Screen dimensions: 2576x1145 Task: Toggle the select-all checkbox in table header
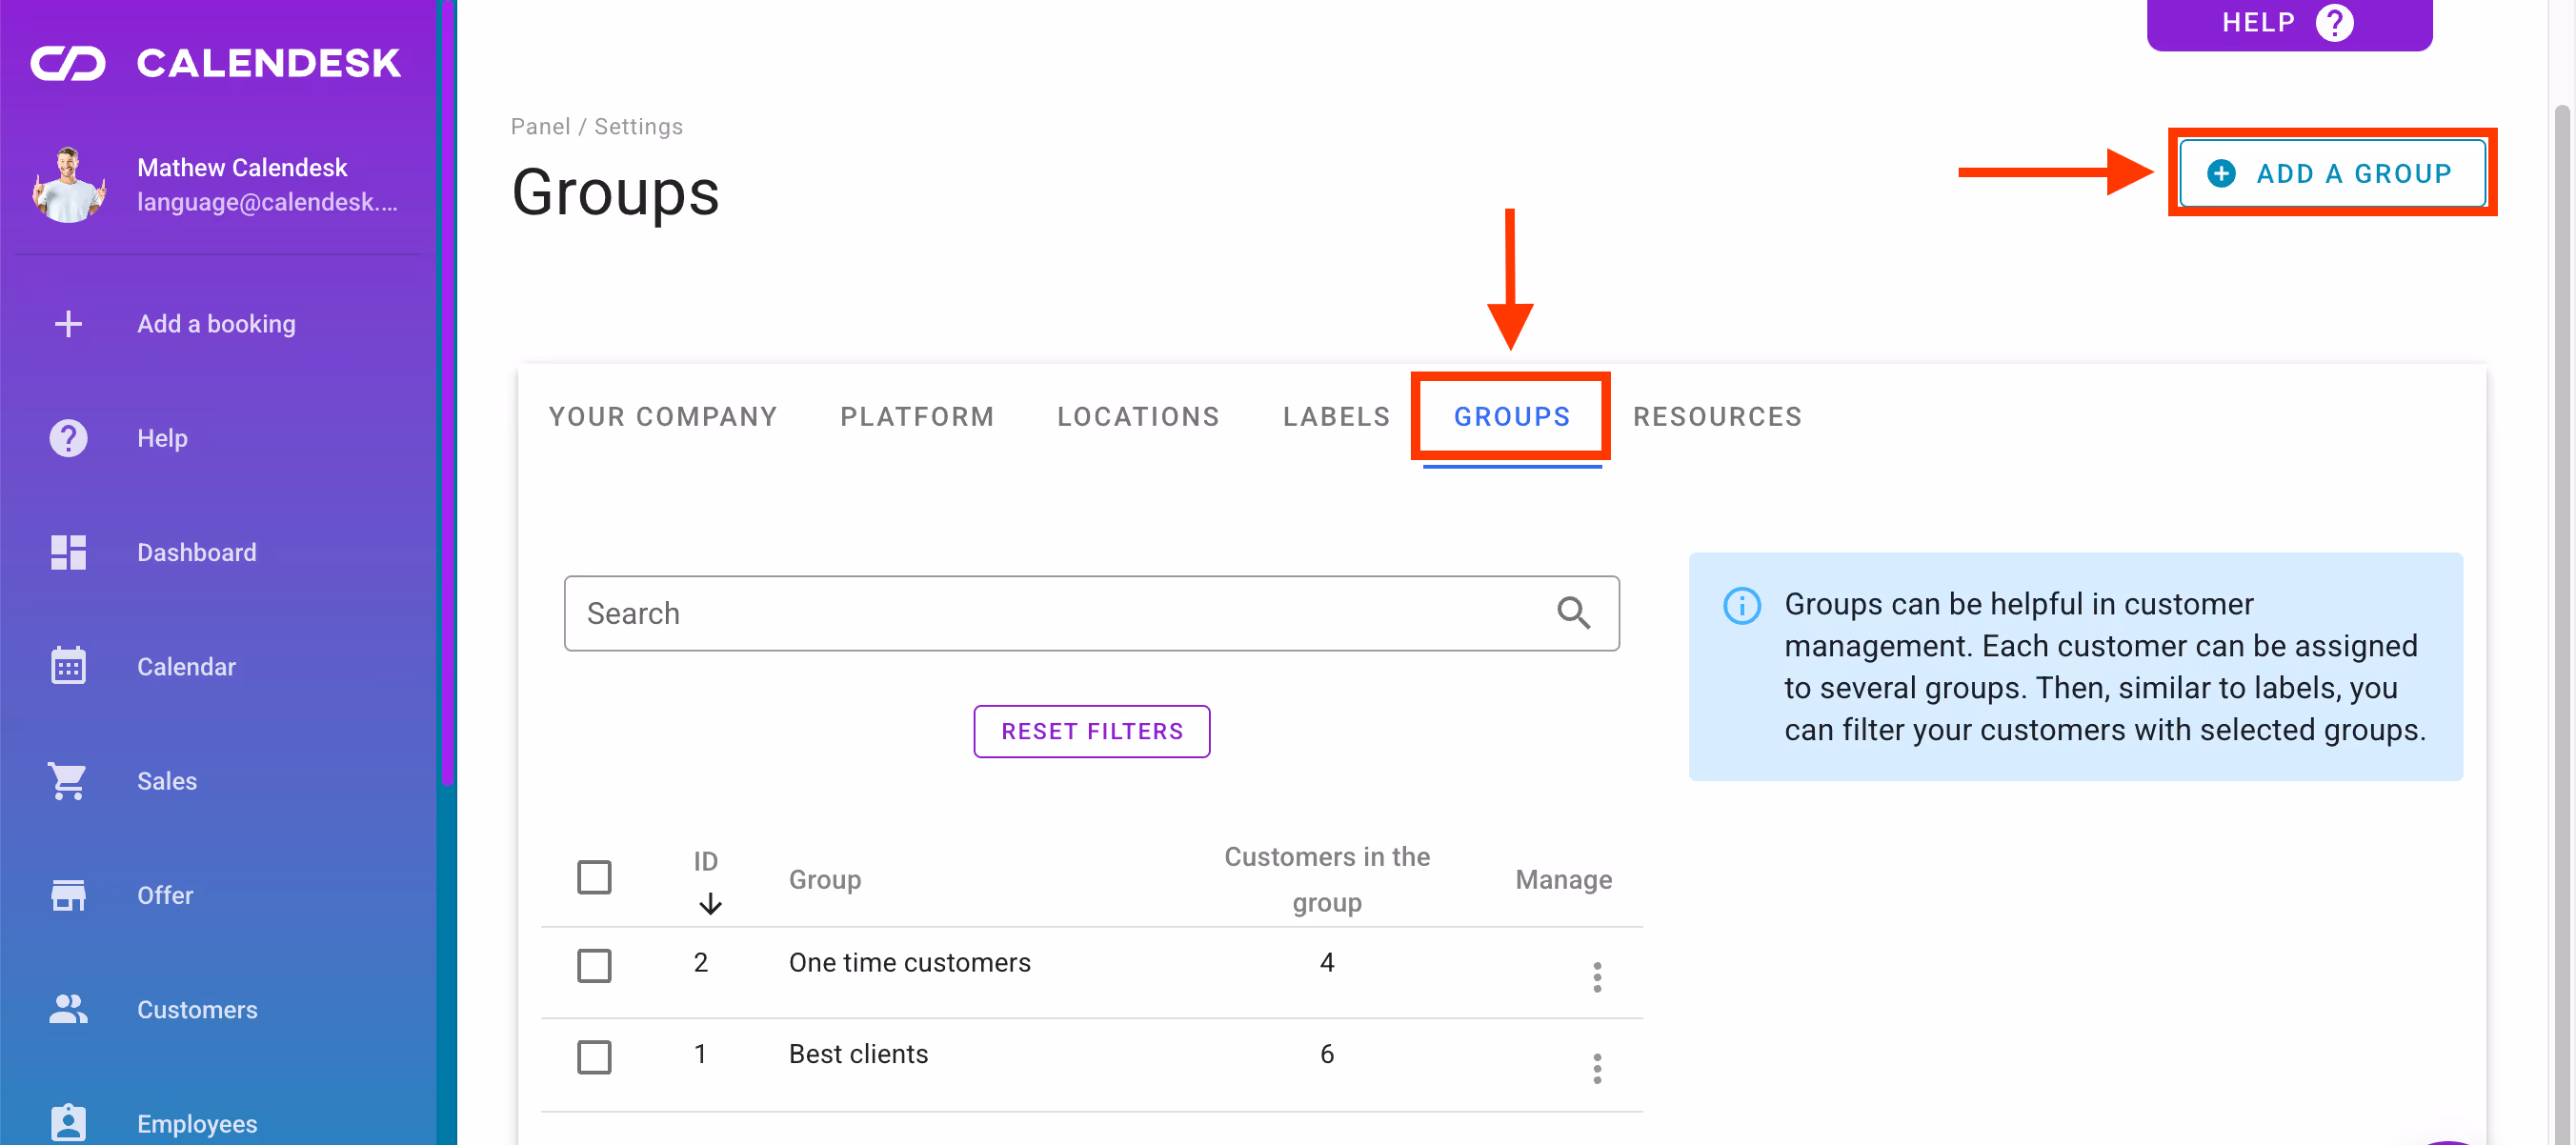[594, 877]
